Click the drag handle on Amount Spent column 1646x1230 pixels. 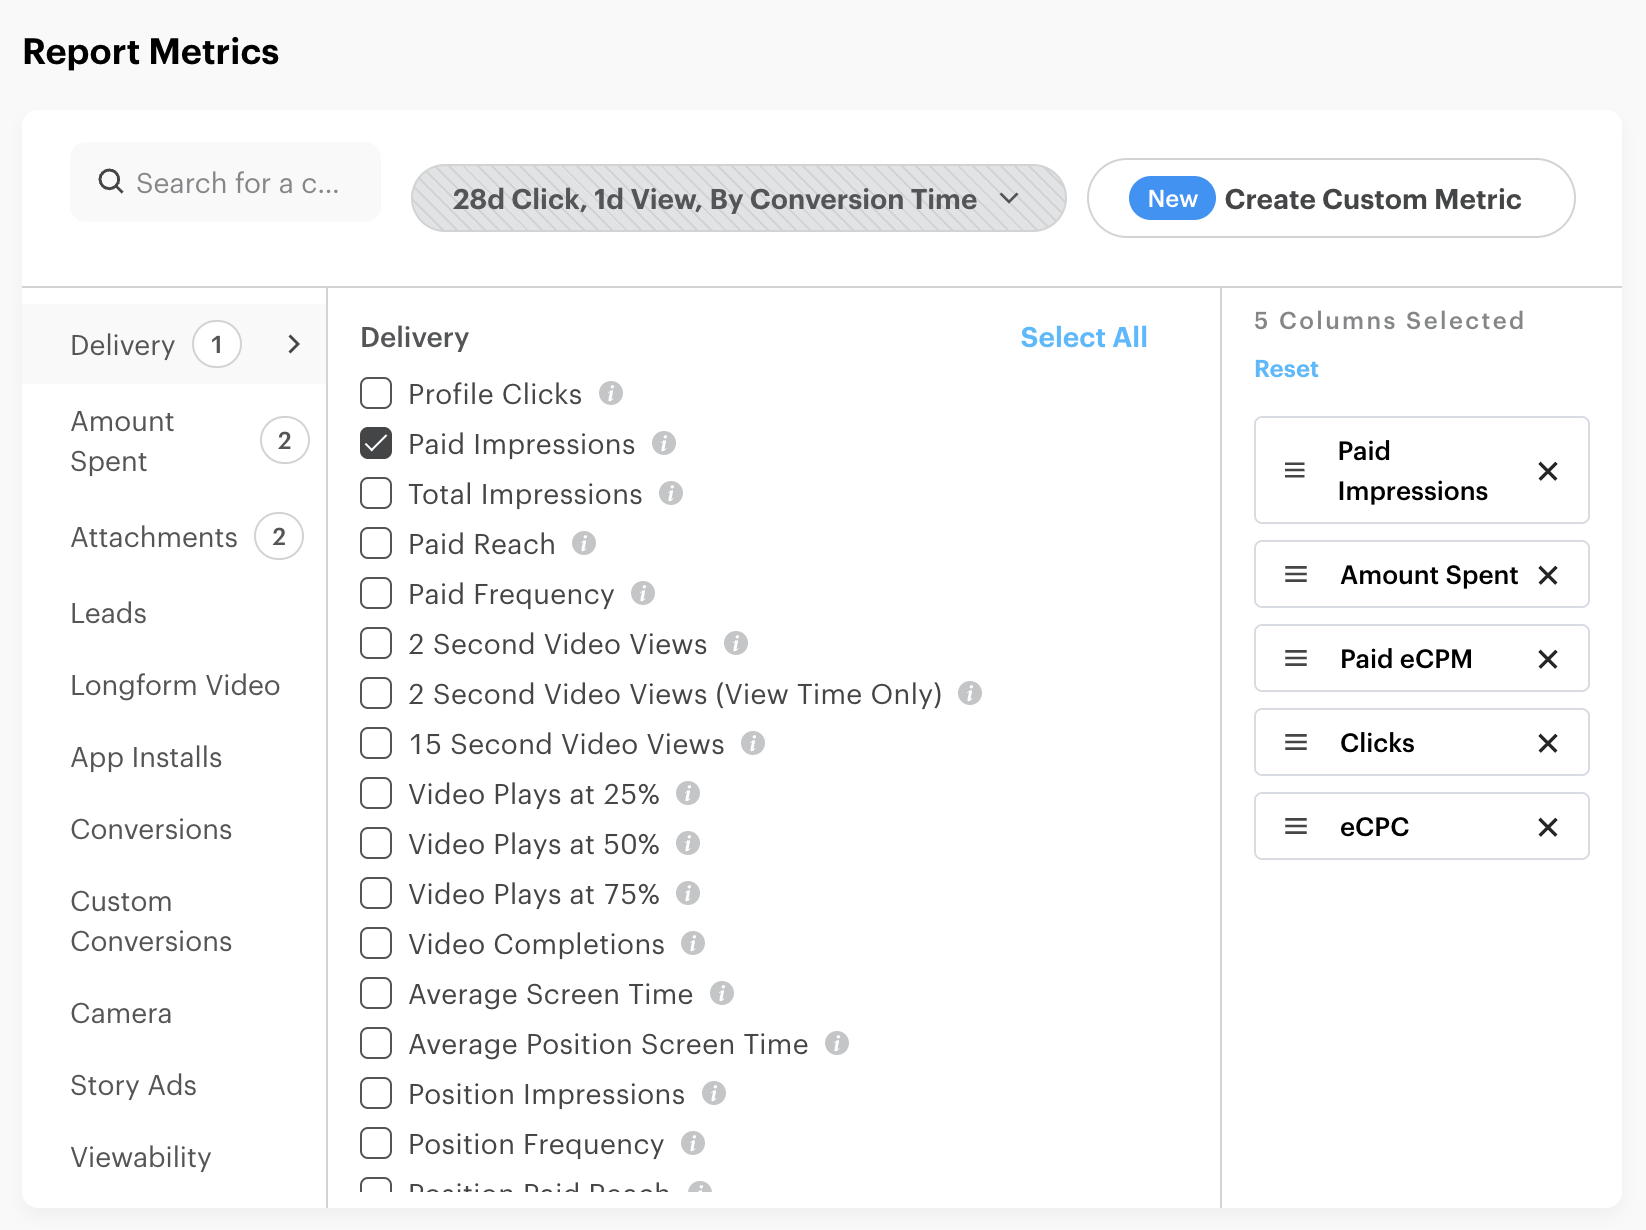coord(1295,575)
